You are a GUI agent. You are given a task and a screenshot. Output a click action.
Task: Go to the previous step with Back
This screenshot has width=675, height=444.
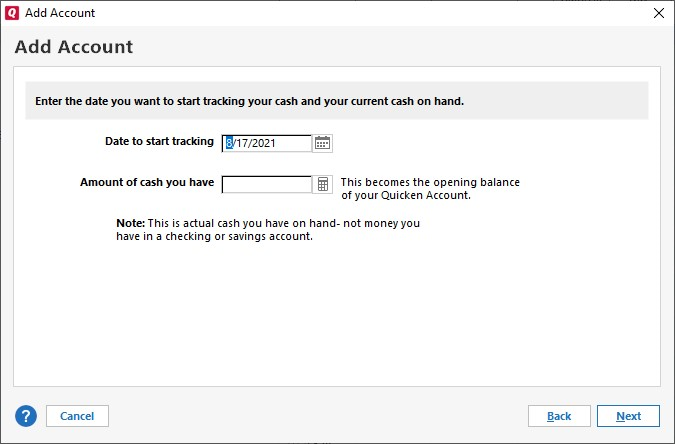click(559, 416)
